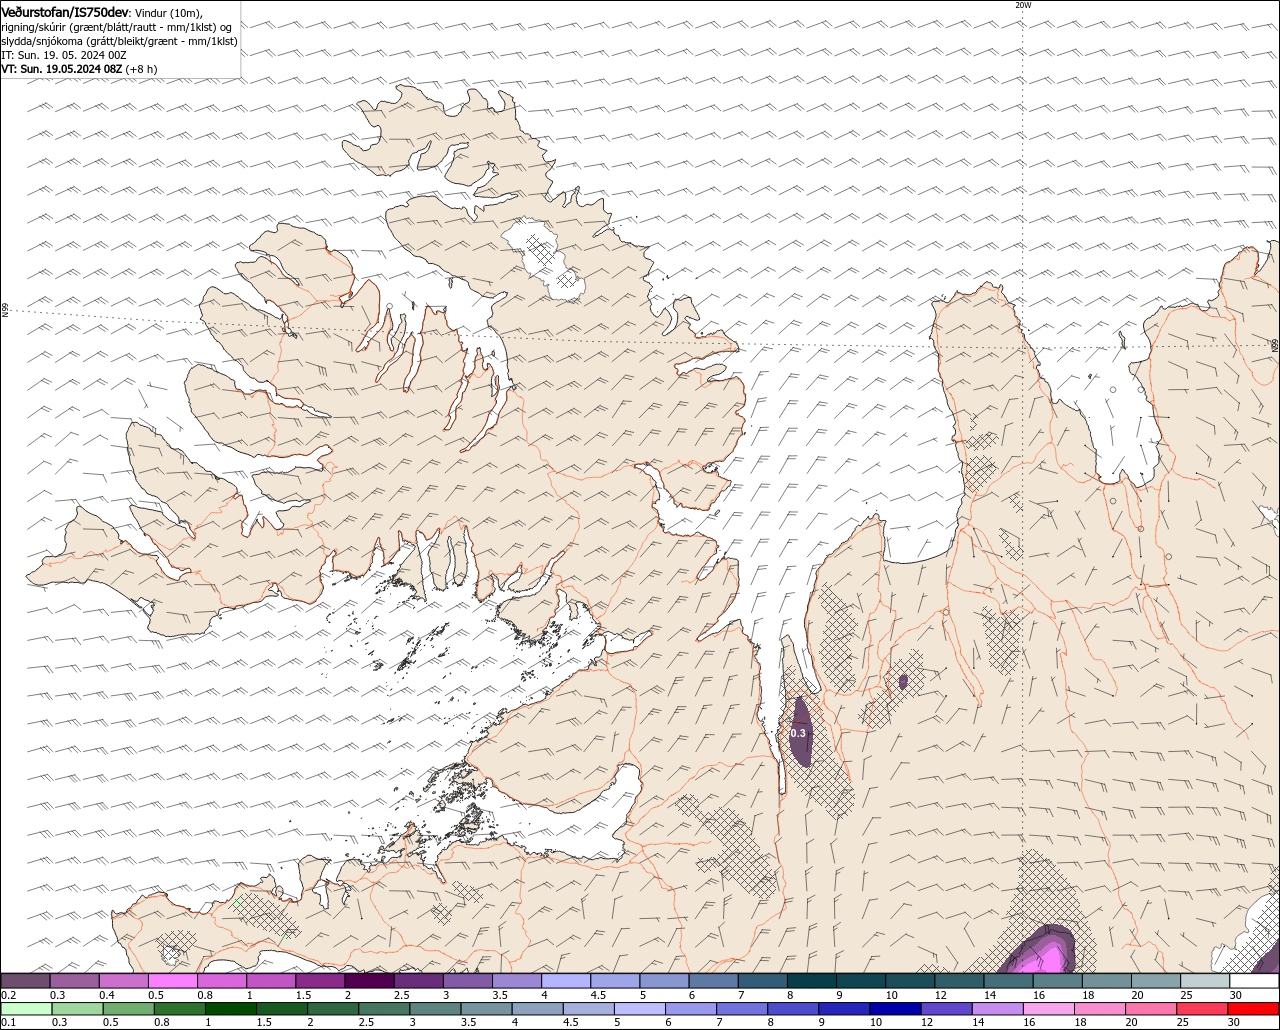Pick the light pink 16 swatch, lower legend row
This screenshot has height=1030, width=1280.
pos(1048,1009)
